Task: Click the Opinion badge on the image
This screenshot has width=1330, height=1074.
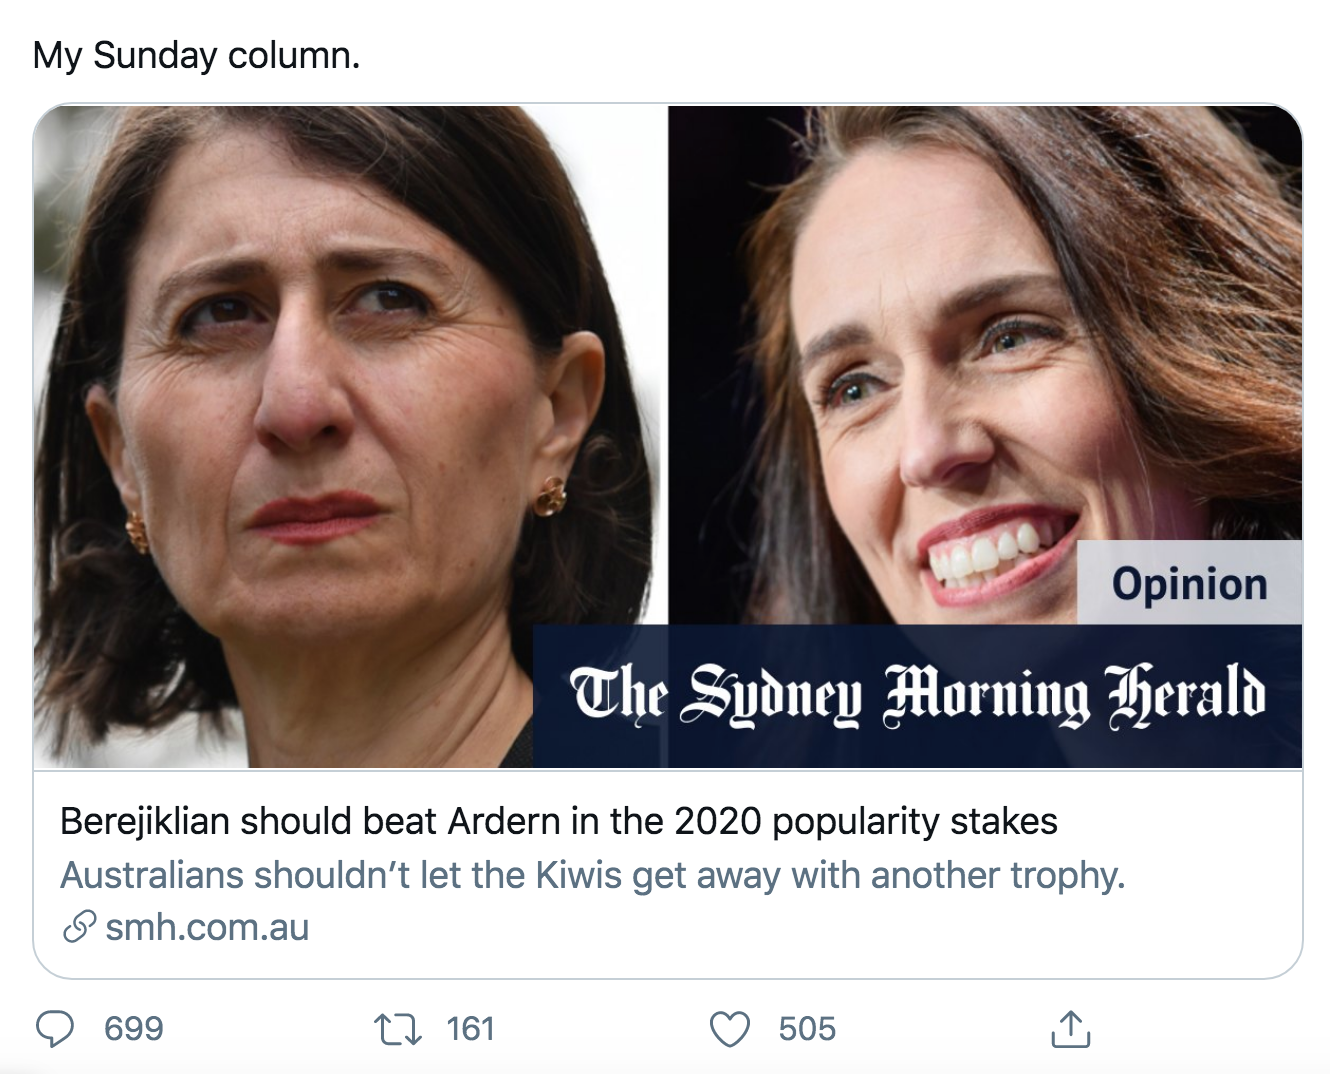Action: pos(1188,583)
